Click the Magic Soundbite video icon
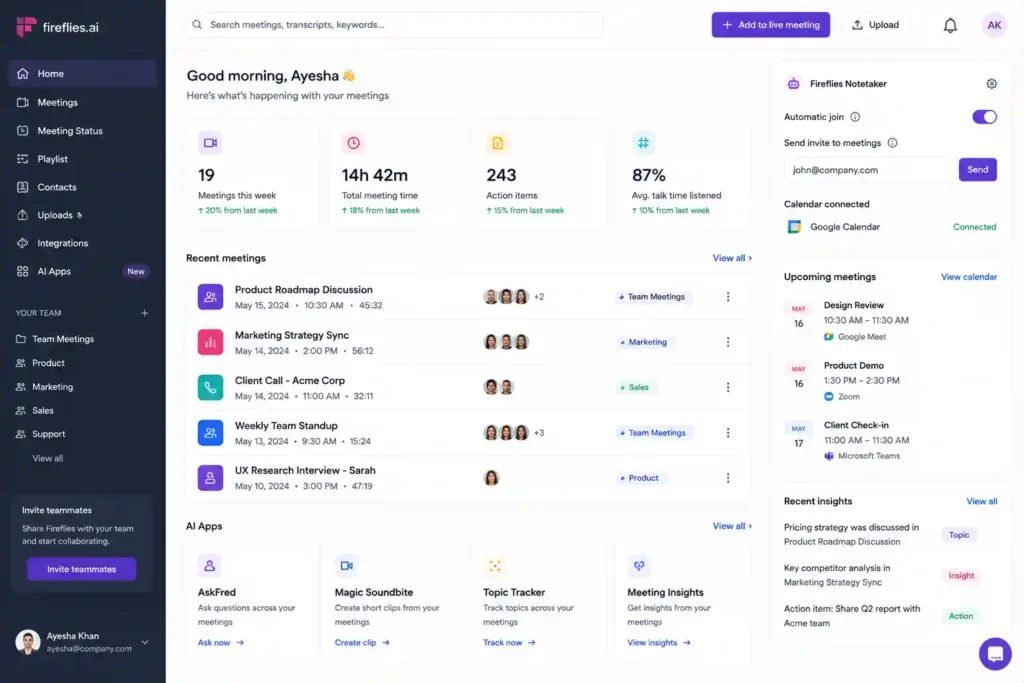This screenshot has height=683, width=1024. [x=347, y=565]
